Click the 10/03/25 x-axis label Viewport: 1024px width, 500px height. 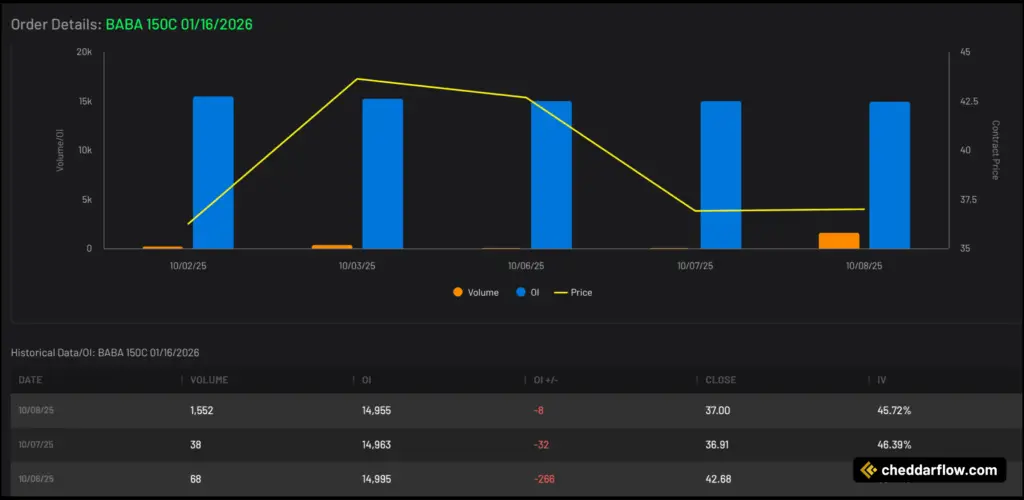coord(357,266)
